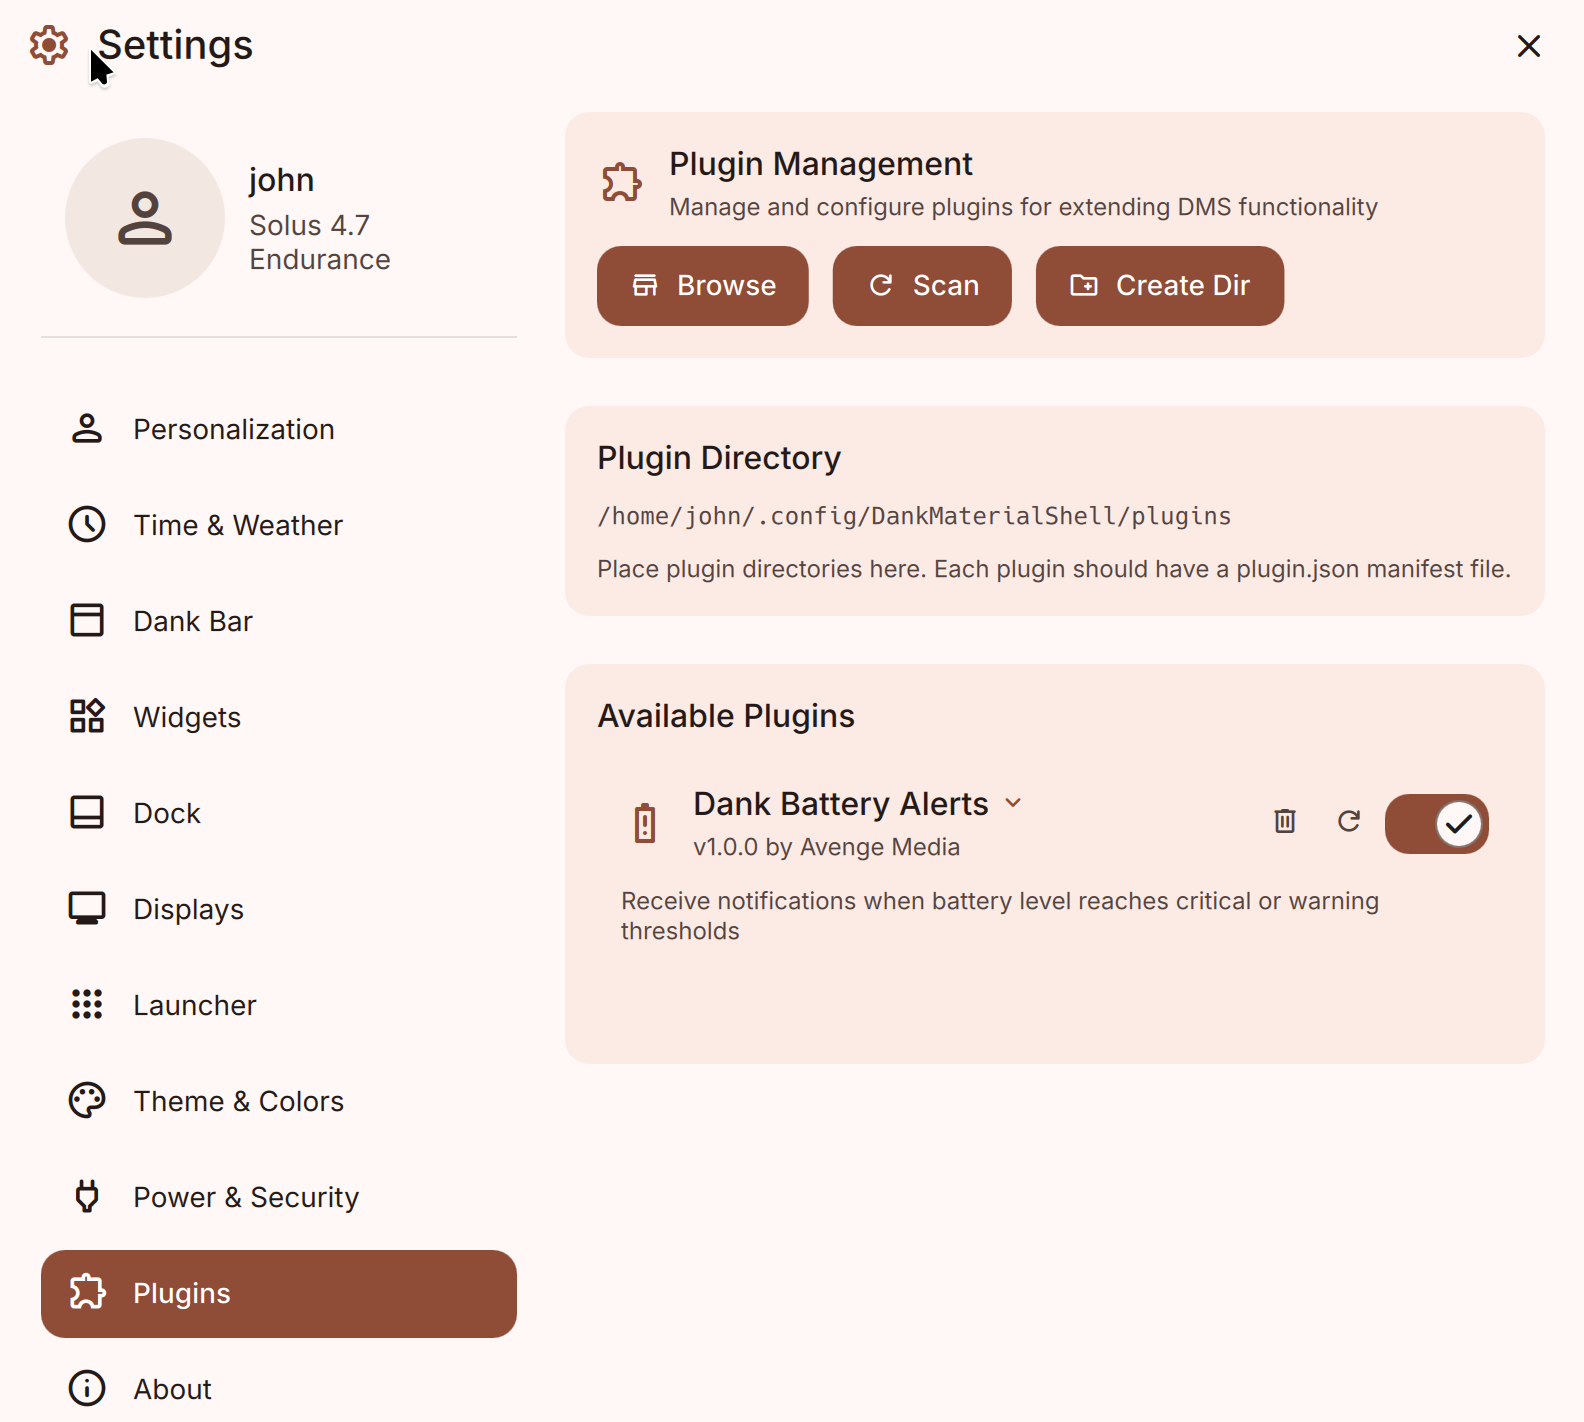Click the Plugin Management puzzle icon
The image size is (1584, 1422).
click(621, 182)
